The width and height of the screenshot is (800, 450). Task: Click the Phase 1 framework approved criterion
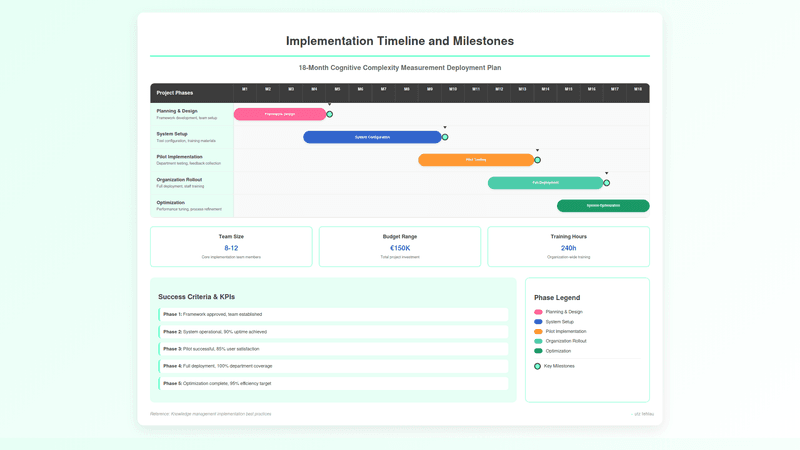pos(333,314)
